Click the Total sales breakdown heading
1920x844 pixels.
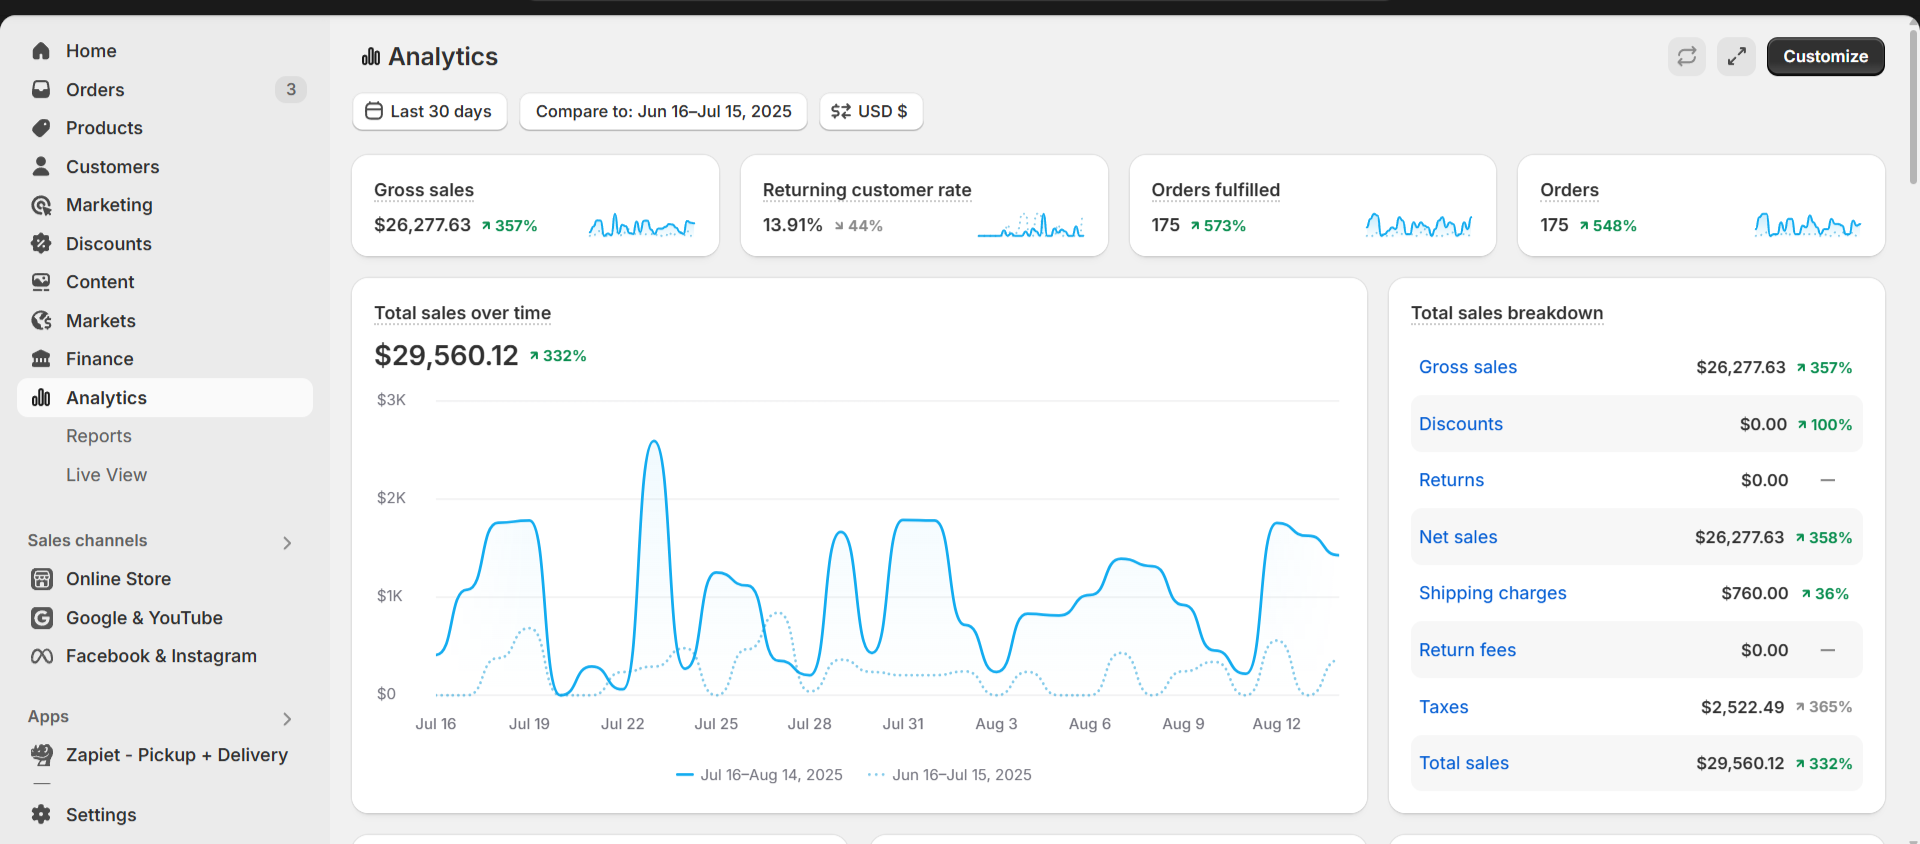(1507, 313)
